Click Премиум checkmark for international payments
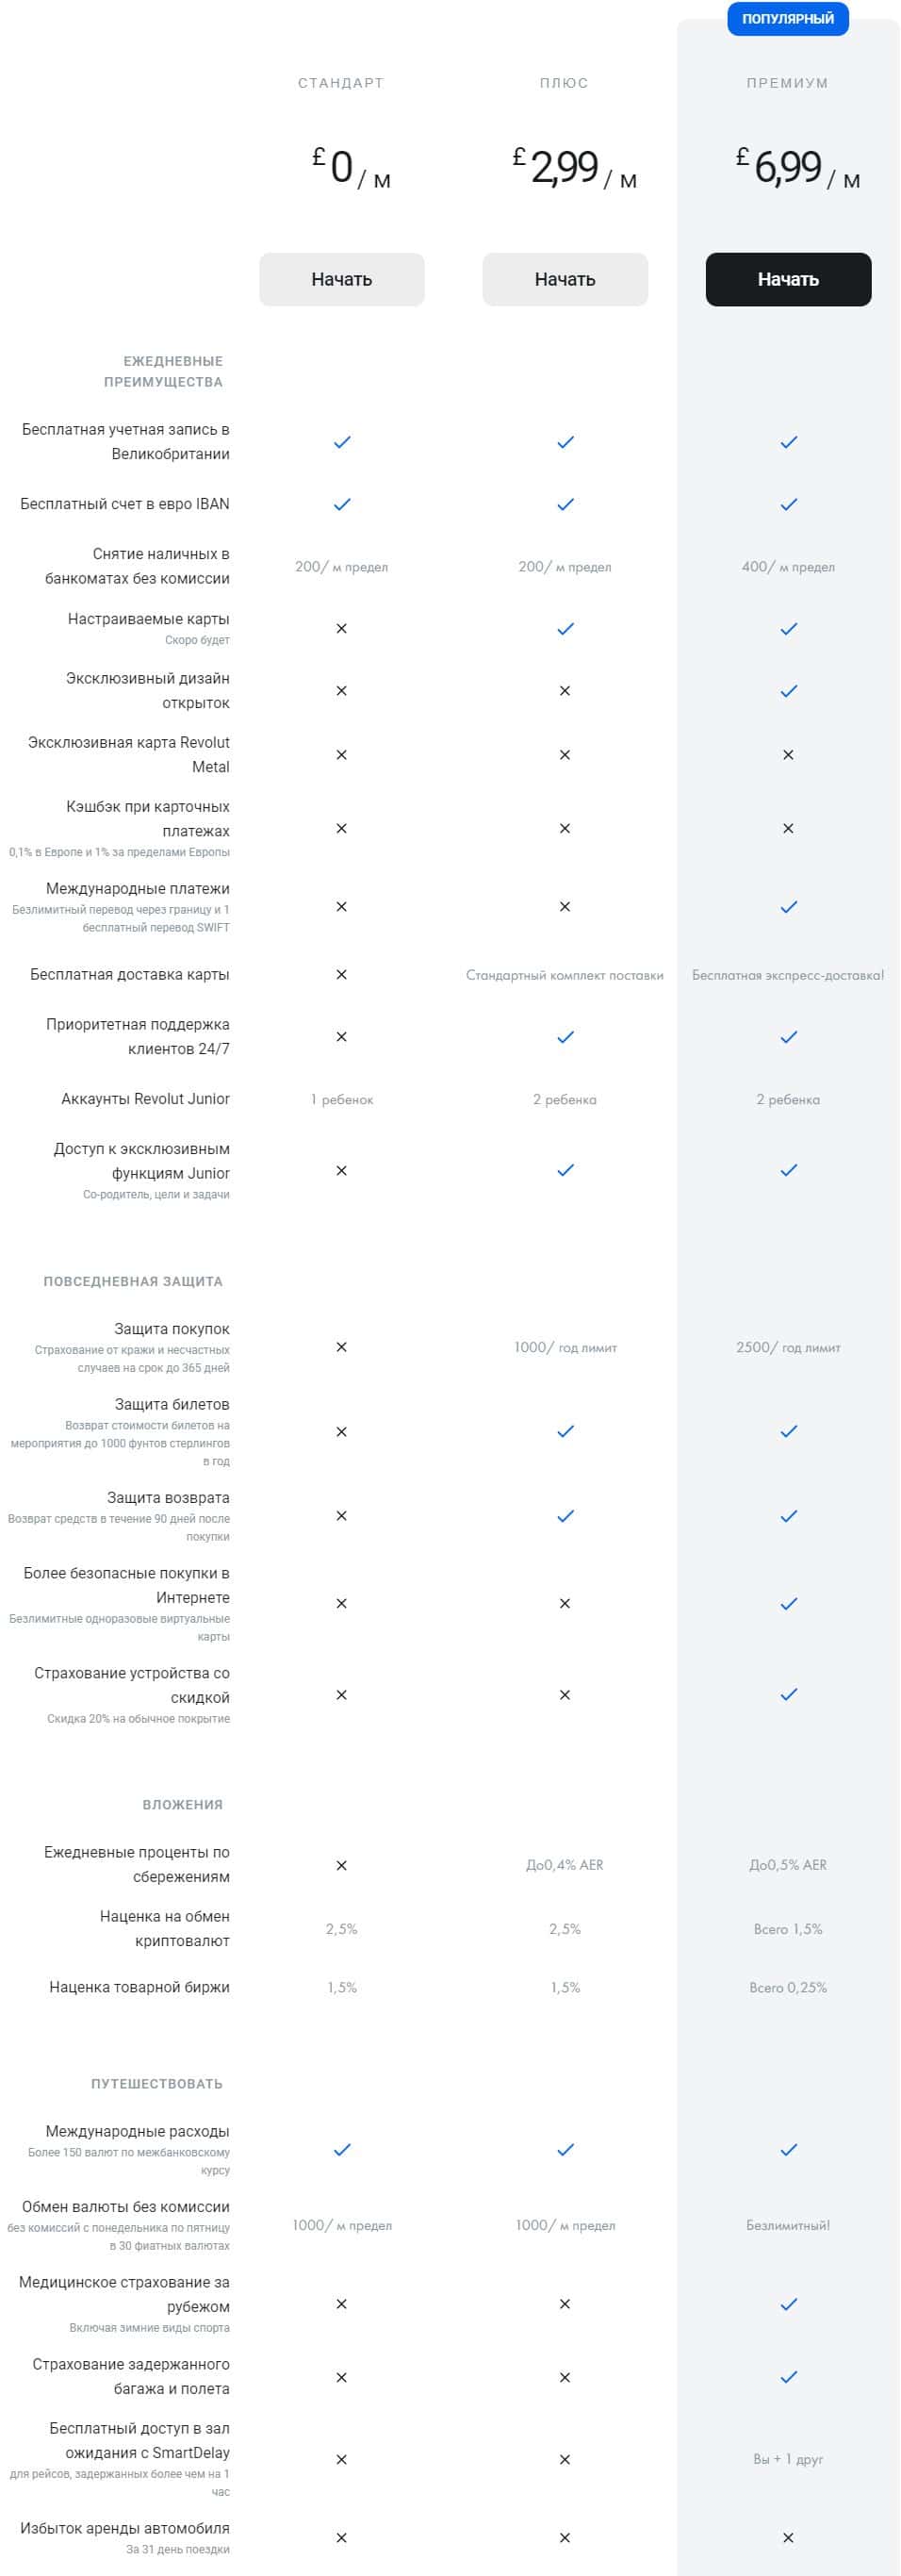901x2576 pixels. click(788, 907)
